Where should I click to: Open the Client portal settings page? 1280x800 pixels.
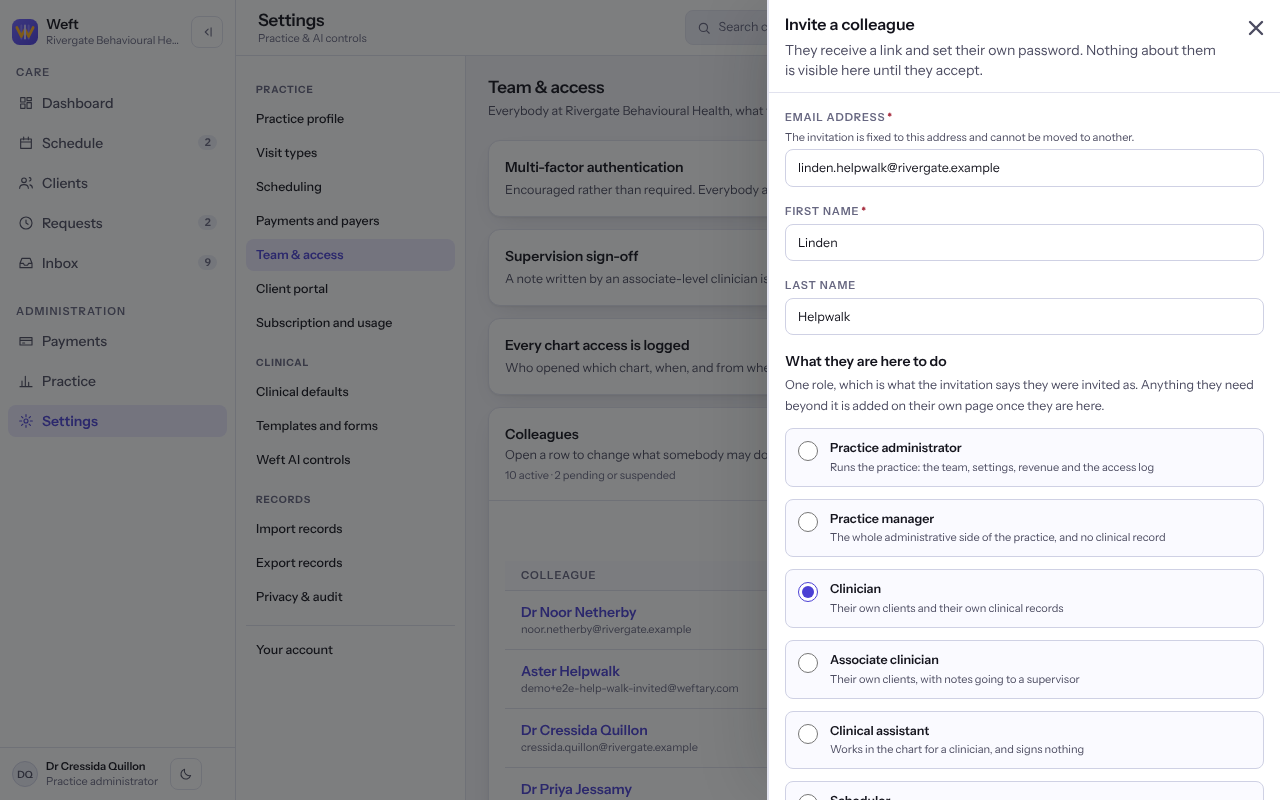click(x=350, y=289)
